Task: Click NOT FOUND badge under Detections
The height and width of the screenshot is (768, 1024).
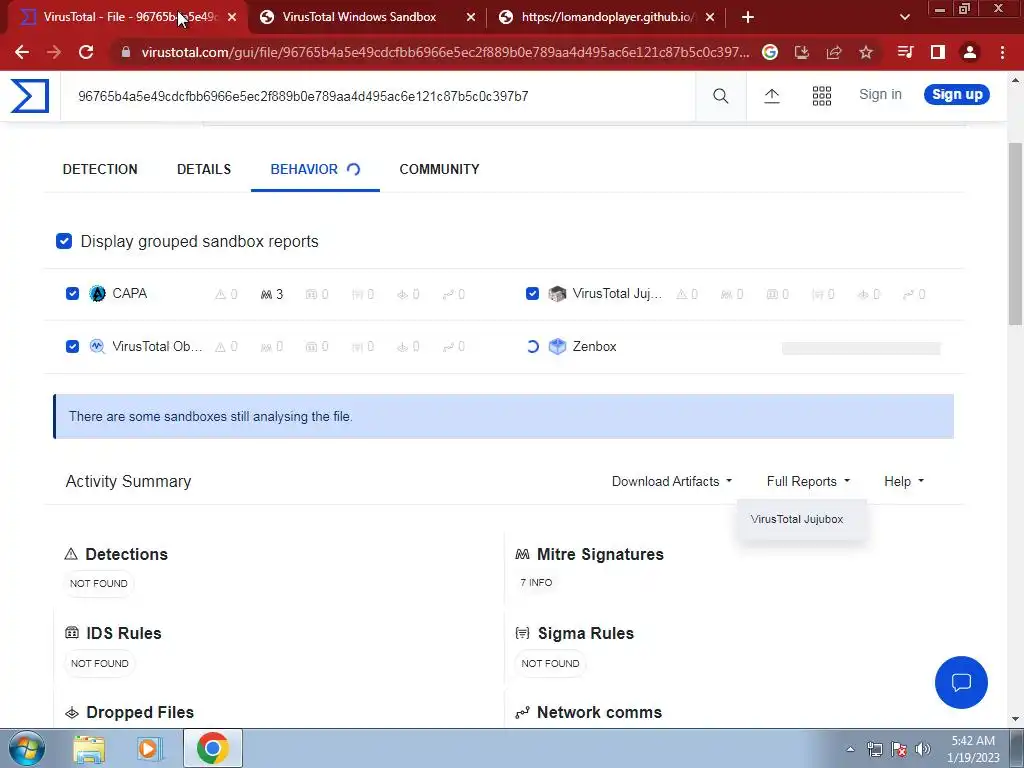Action: coord(99,583)
